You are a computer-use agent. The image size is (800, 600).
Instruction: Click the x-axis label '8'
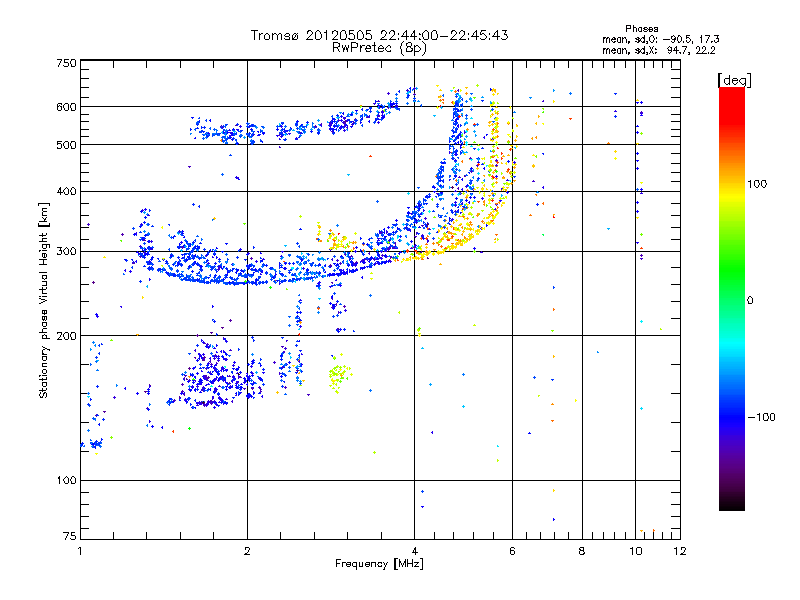[582, 551]
